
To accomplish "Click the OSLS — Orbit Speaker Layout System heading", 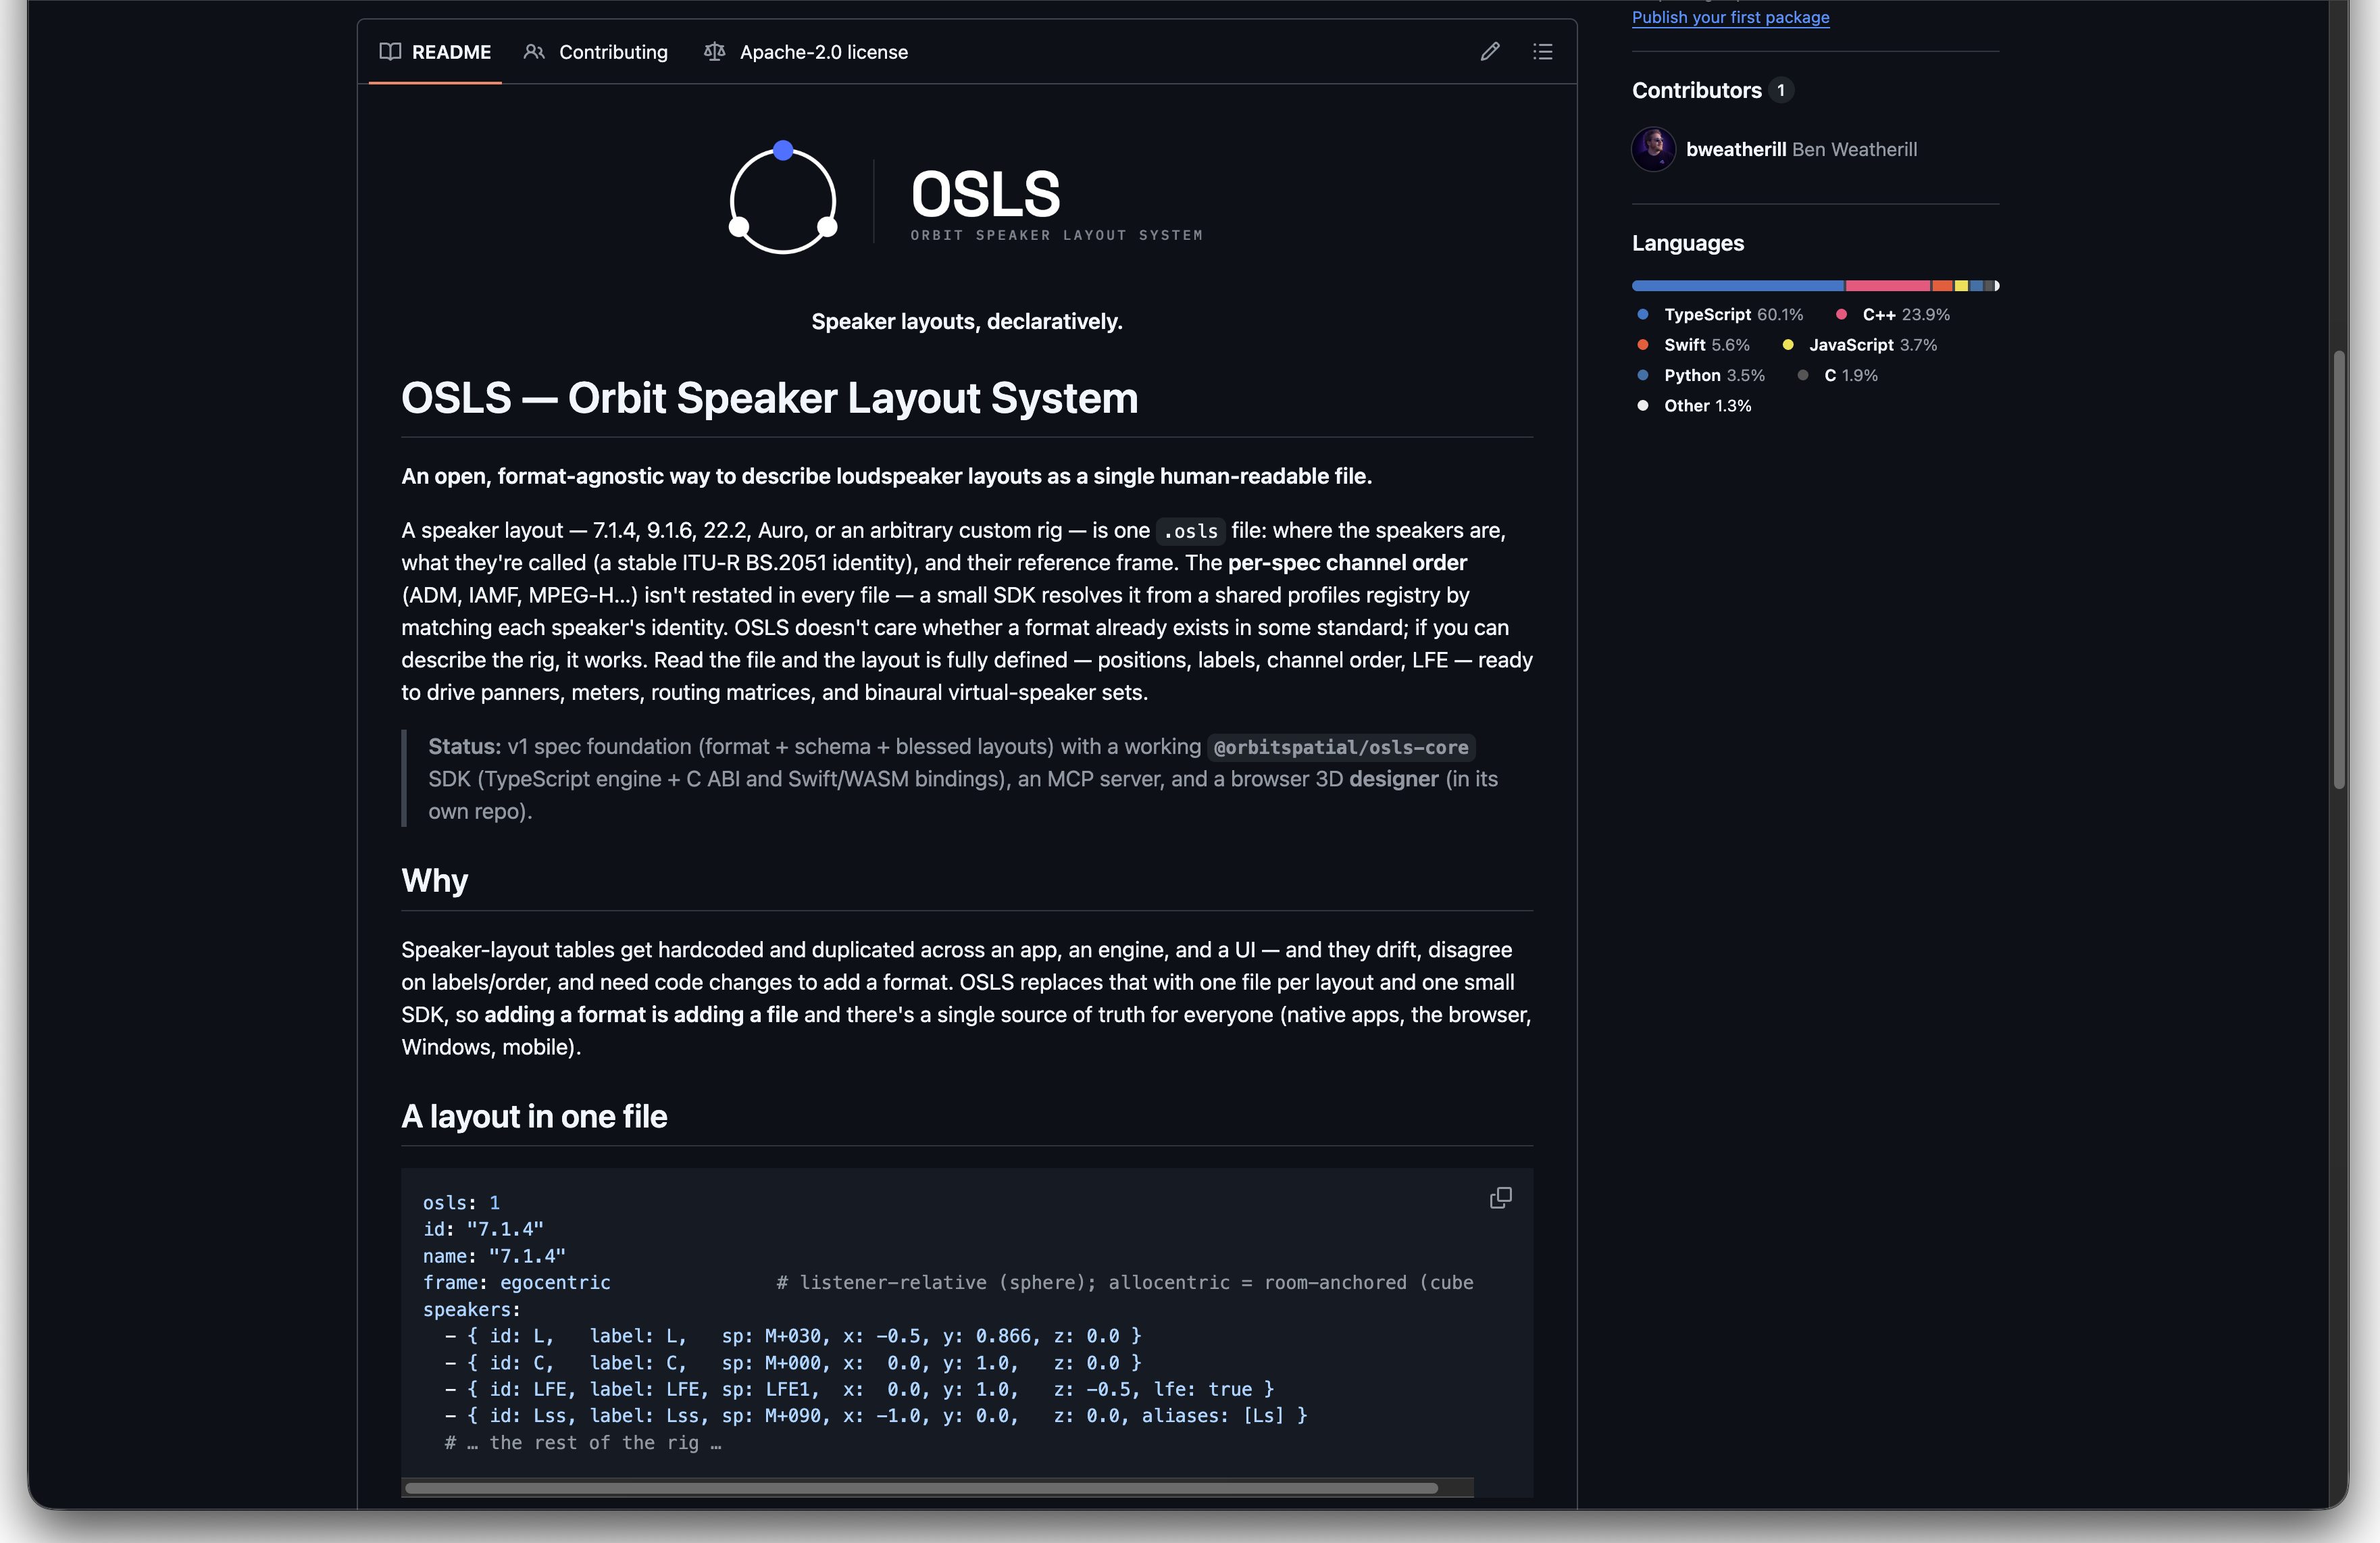I will click(x=769, y=398).
